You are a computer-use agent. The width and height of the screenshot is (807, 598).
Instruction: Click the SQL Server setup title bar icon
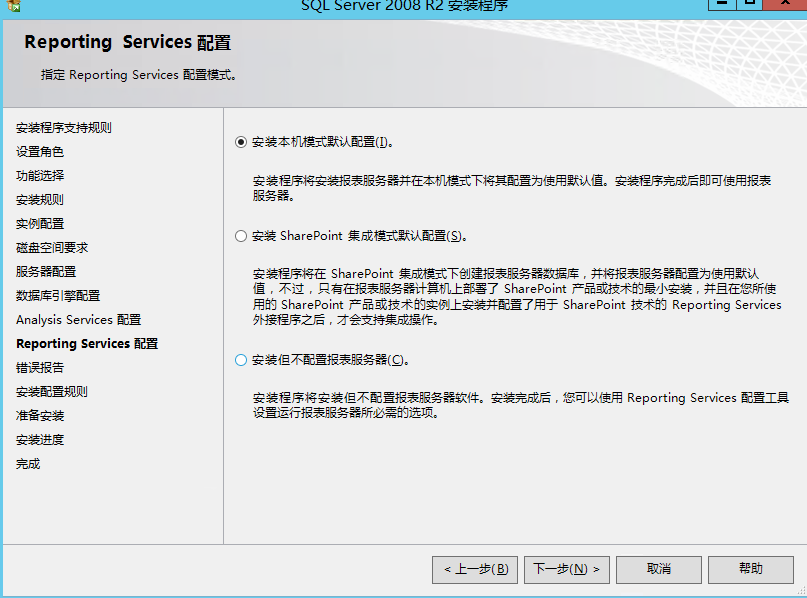pos(14,6)
